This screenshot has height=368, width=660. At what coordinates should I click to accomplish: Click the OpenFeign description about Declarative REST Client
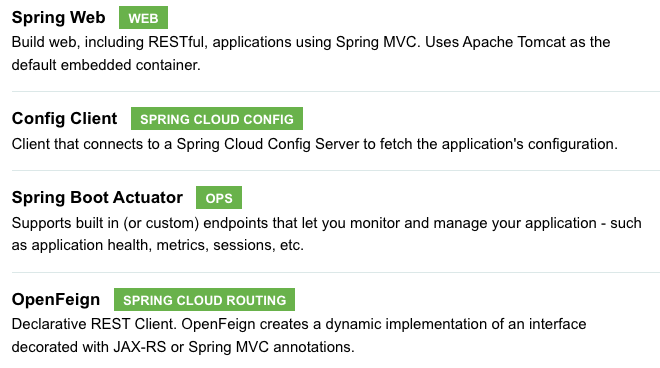pos(299,336)
